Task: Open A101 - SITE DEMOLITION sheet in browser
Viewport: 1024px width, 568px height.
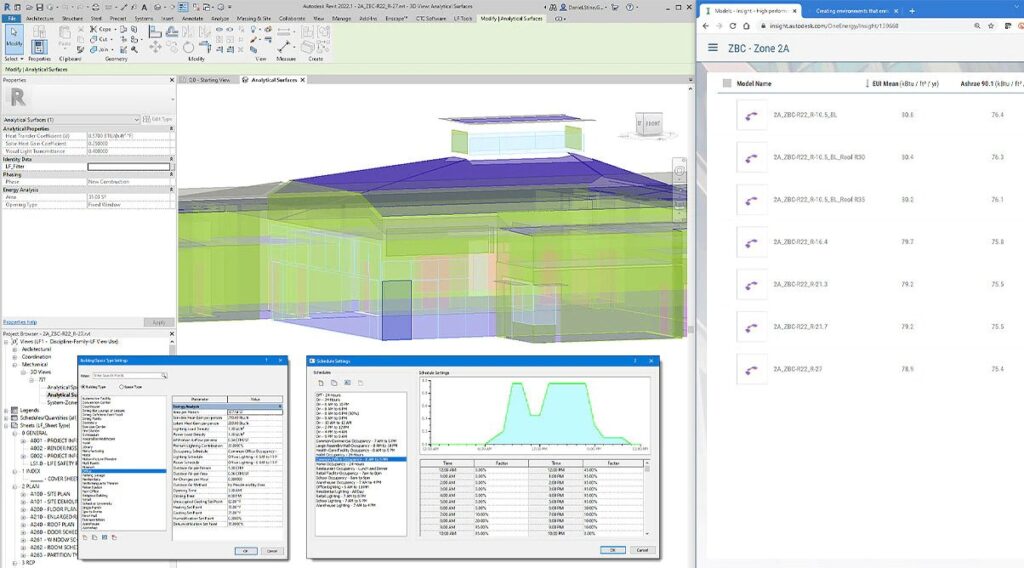Action: 53,502
